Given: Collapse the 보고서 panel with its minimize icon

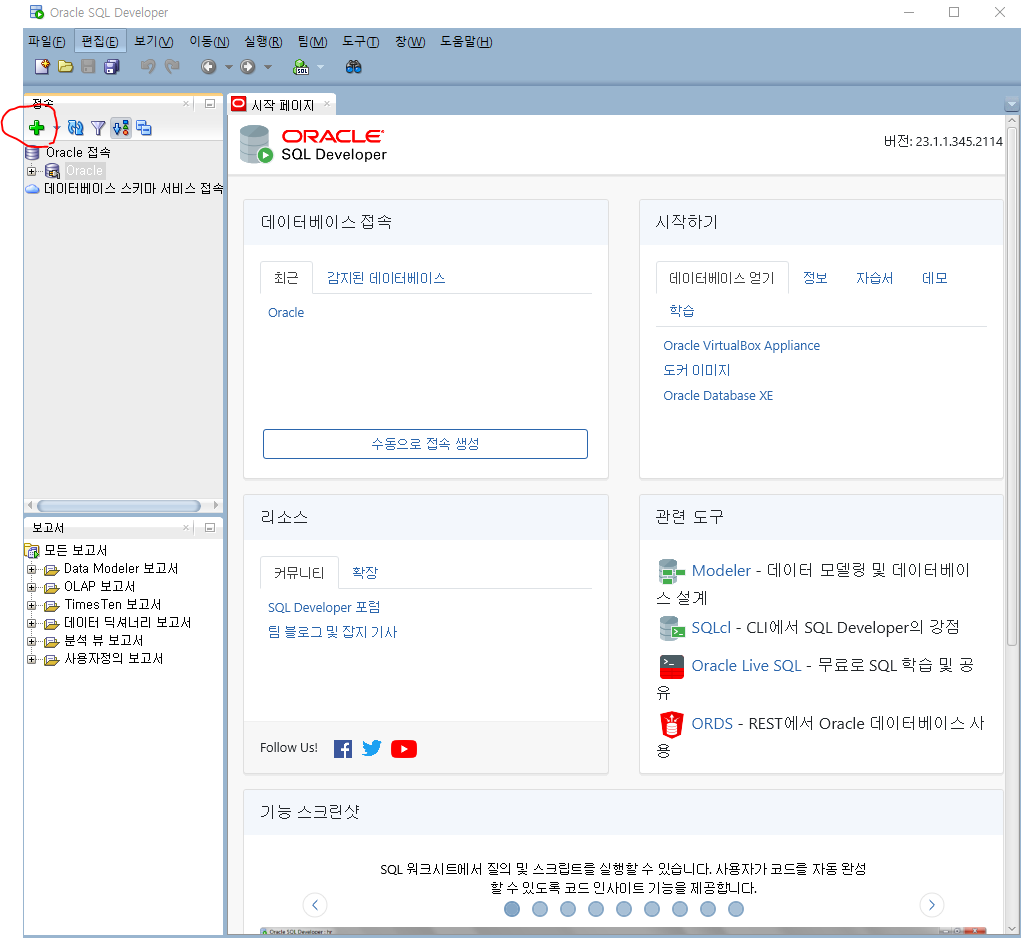Looking at the screenshot, I should pyautogui.click(x=208, y=527).
